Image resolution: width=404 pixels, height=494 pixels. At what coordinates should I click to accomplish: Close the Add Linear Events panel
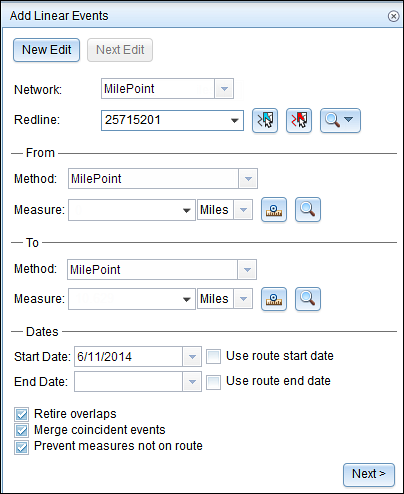tap(393, 16)
